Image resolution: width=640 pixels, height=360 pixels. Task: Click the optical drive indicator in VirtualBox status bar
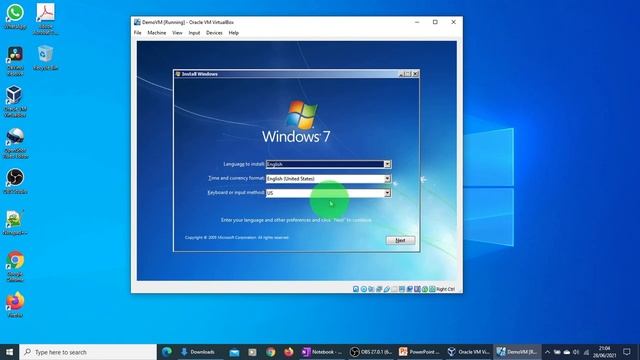pyautogui.click(x=364, y=289)
